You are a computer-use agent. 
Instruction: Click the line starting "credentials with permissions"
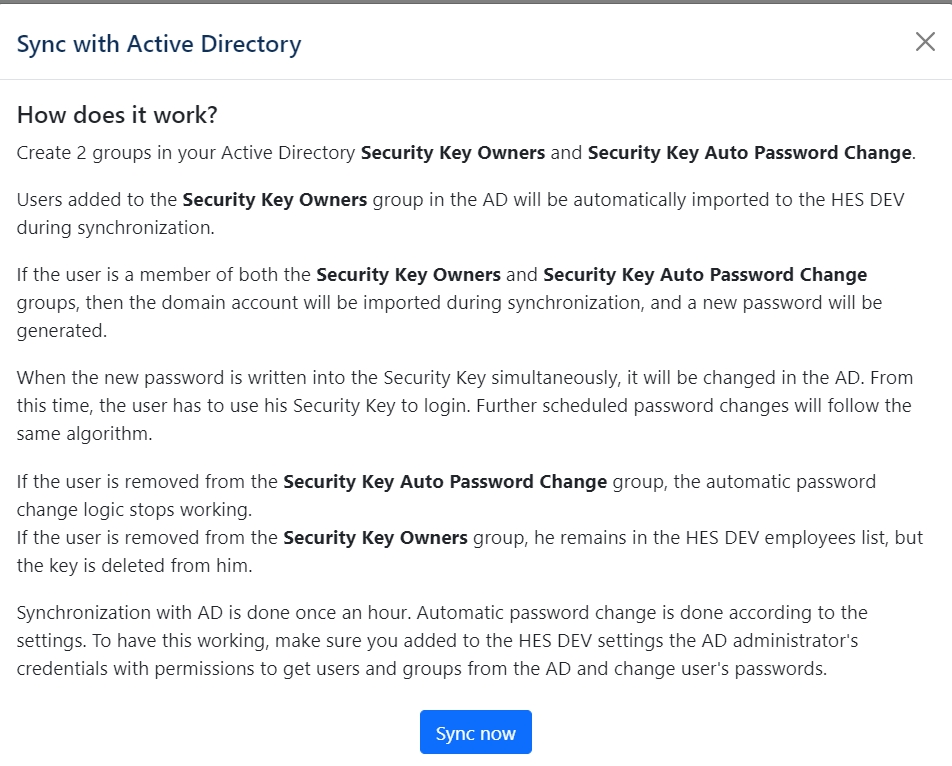pos(421,668)
